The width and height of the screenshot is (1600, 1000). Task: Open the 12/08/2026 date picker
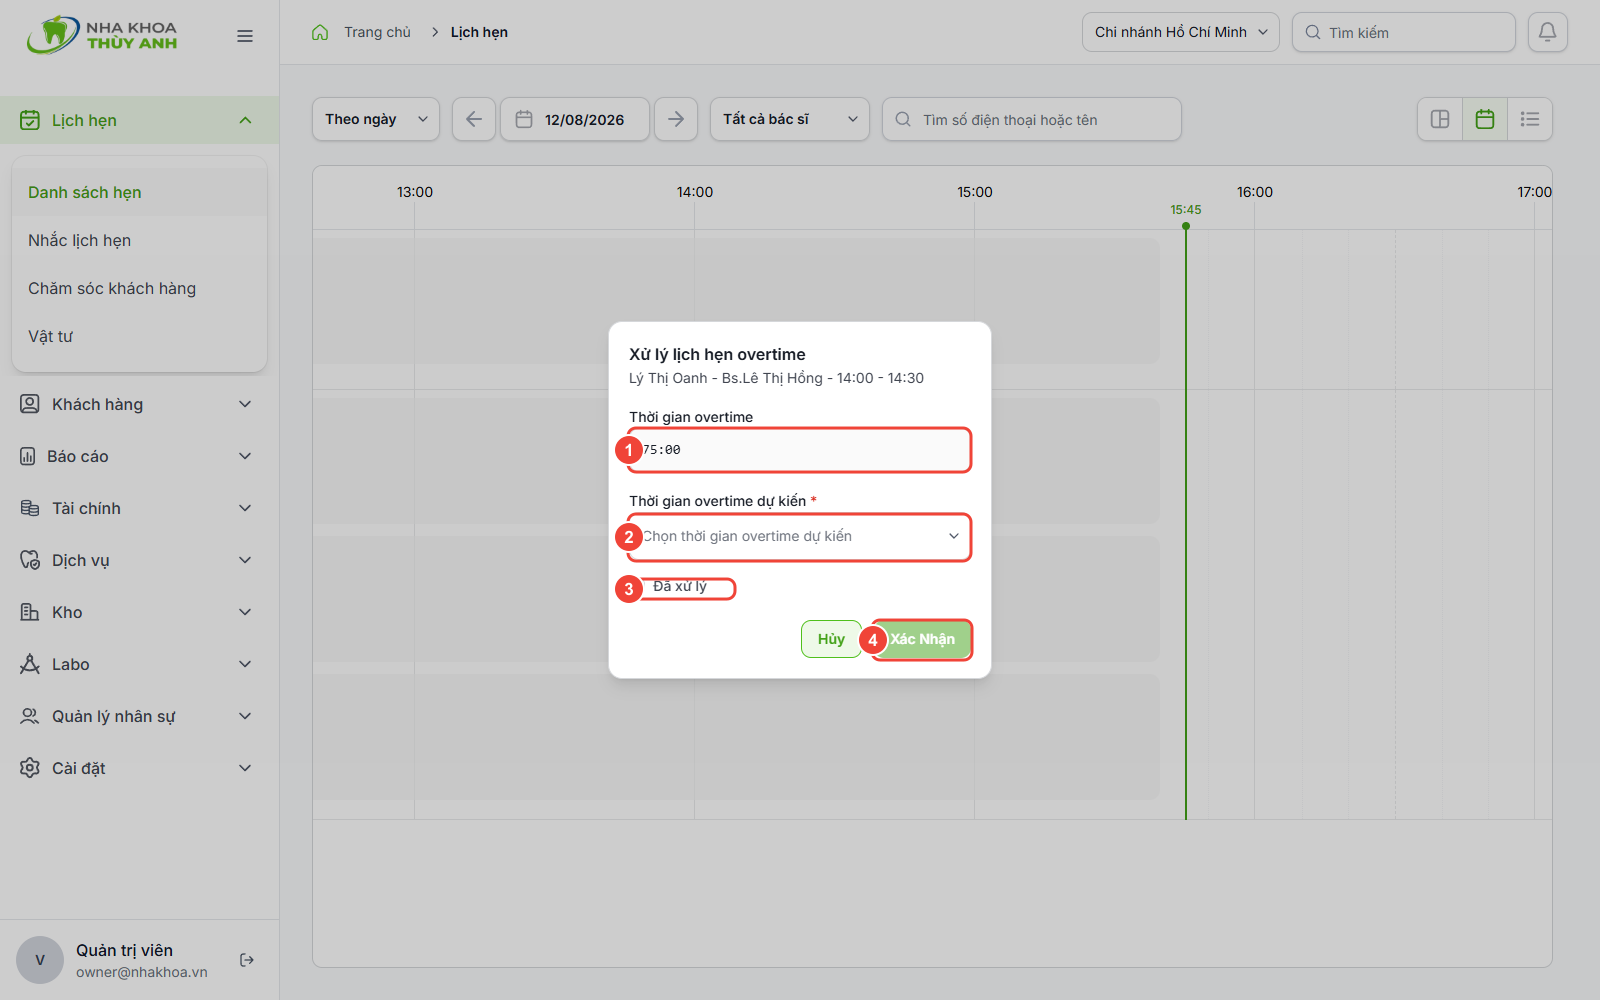pos(575,119)
